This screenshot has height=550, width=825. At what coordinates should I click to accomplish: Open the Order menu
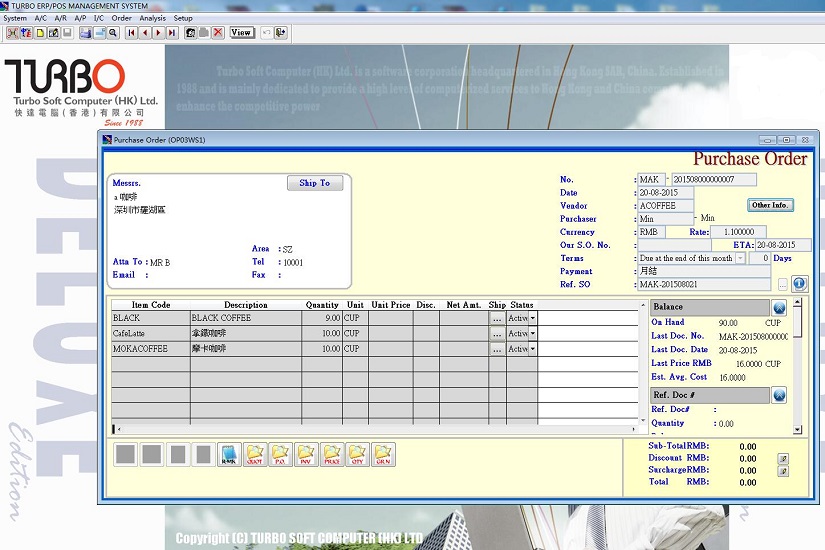point(122,18)
